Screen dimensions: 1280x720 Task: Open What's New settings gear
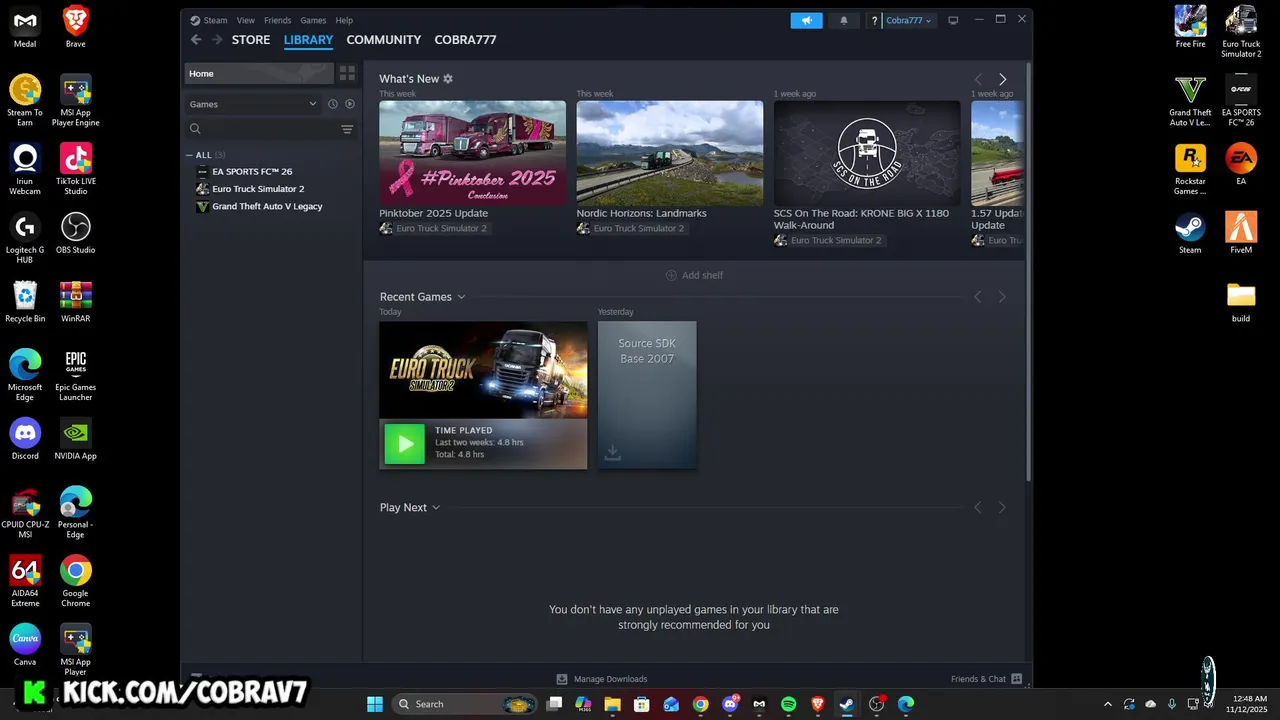tap(448, 79)
